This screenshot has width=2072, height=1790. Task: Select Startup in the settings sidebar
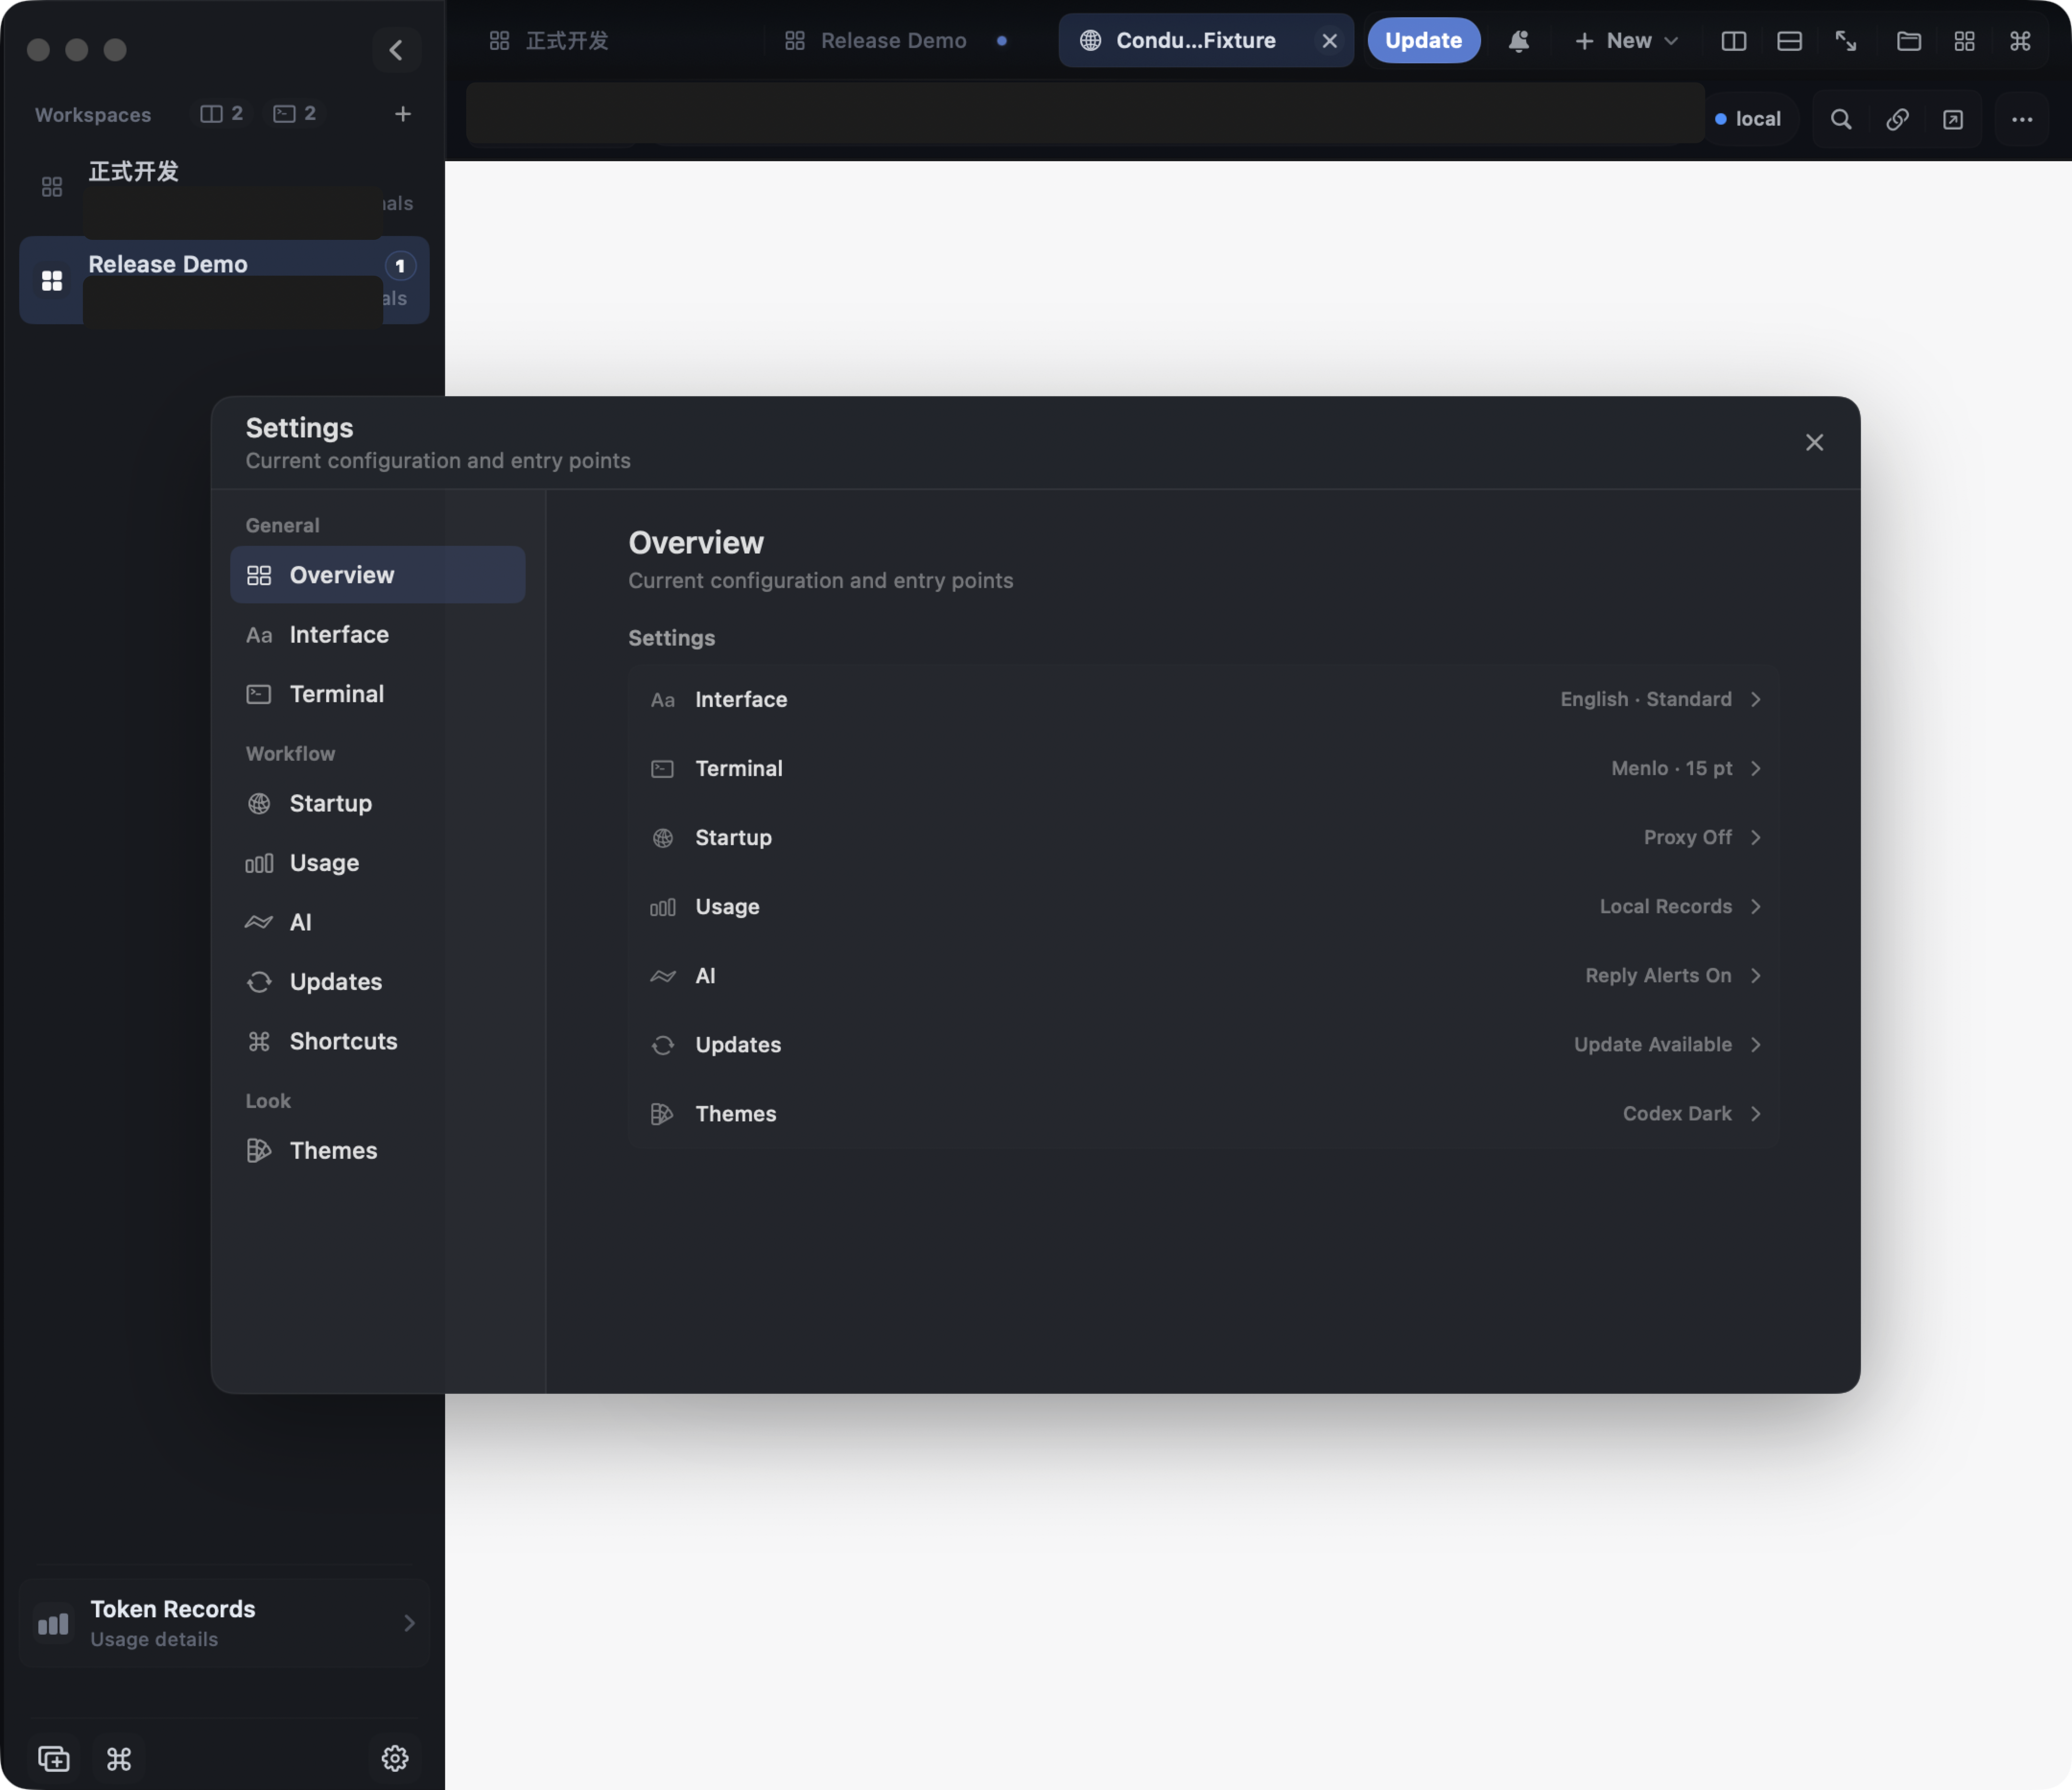[x=378, y=804]
